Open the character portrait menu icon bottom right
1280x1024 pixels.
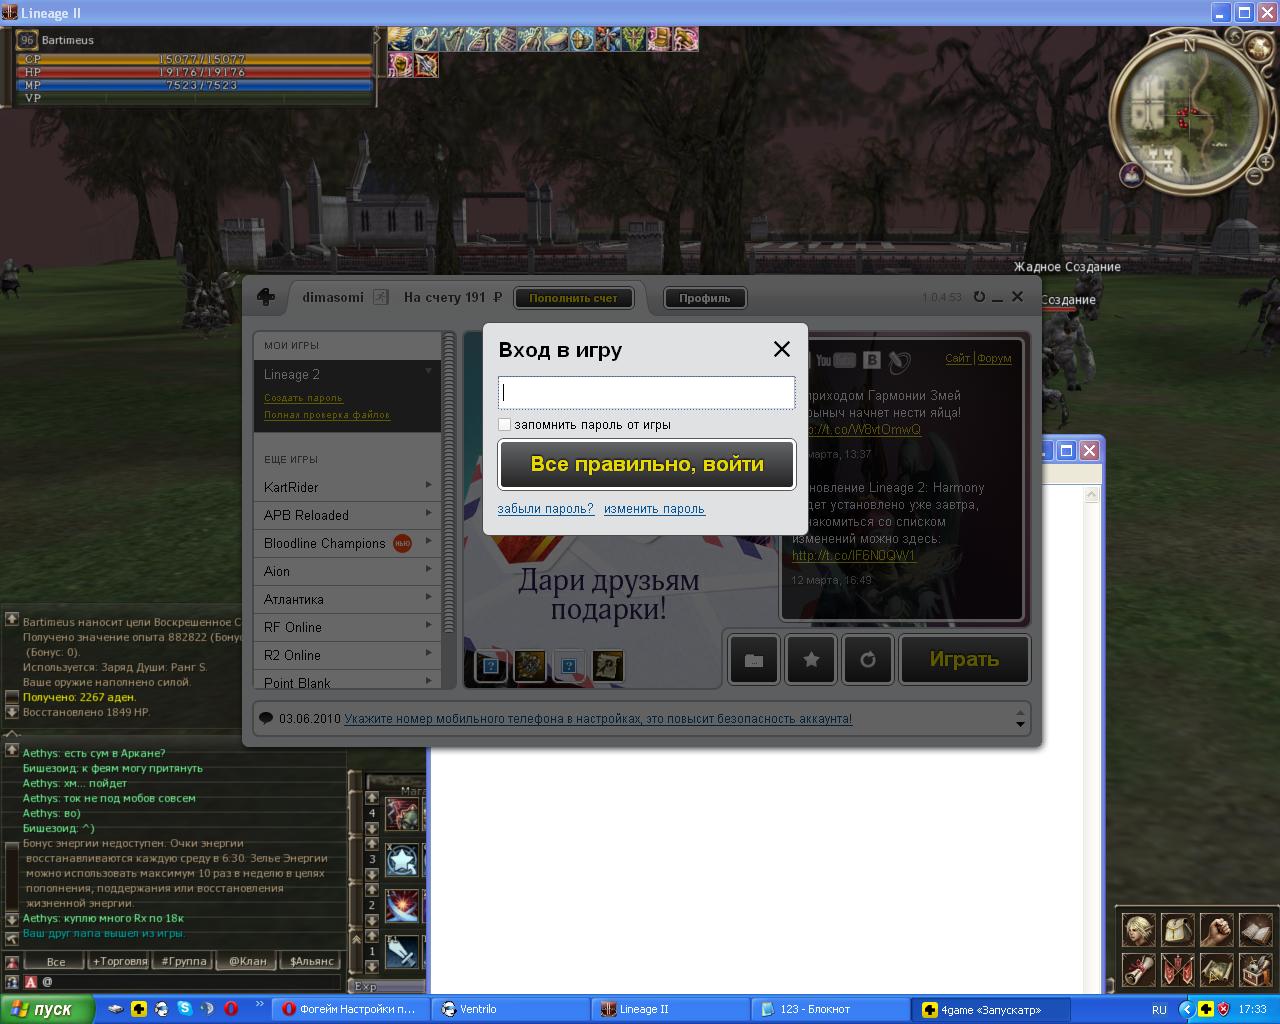pyautogui.click(x=1138, y=929)
